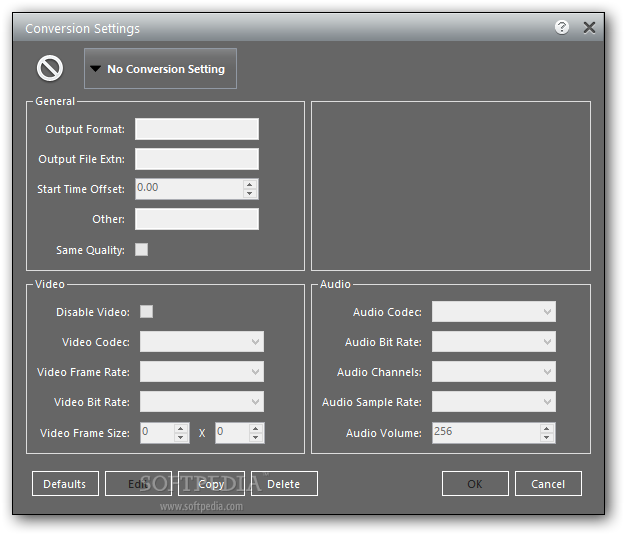The image size is (625, 535).
Task: Click the empty description panel beside General
Action: coord(451,186)
